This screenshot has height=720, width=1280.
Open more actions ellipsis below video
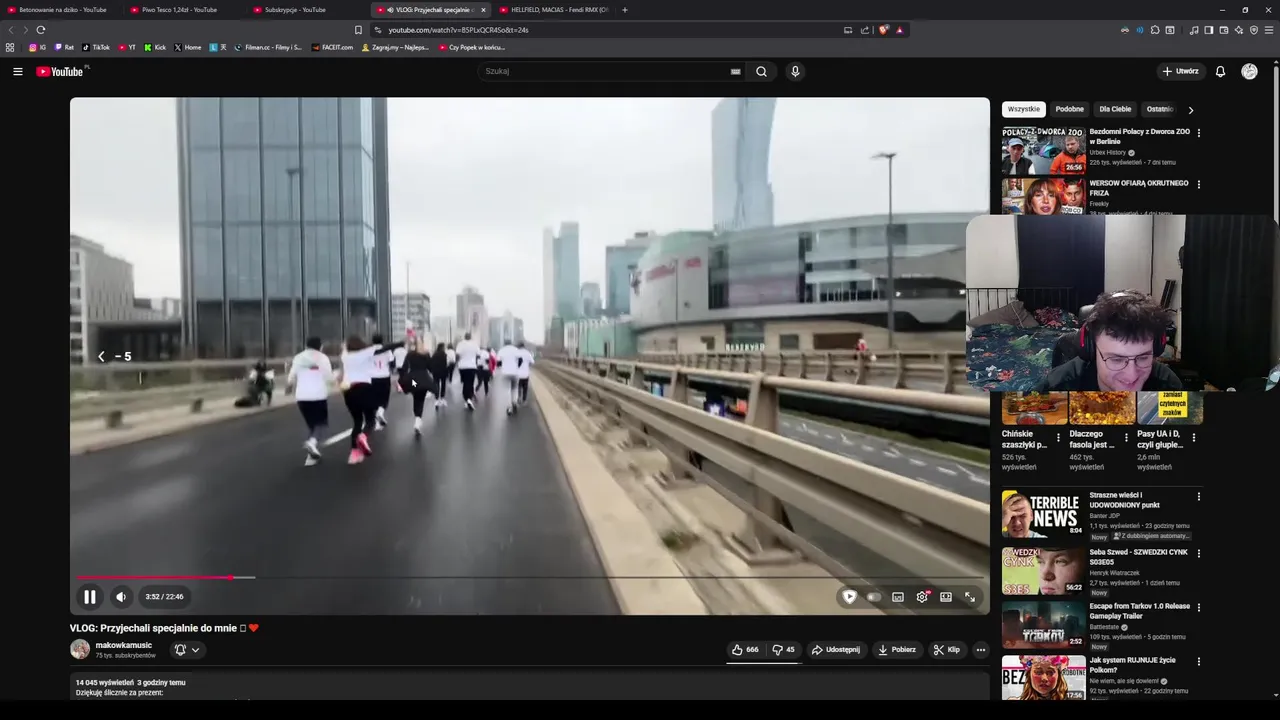coord(980,650)
